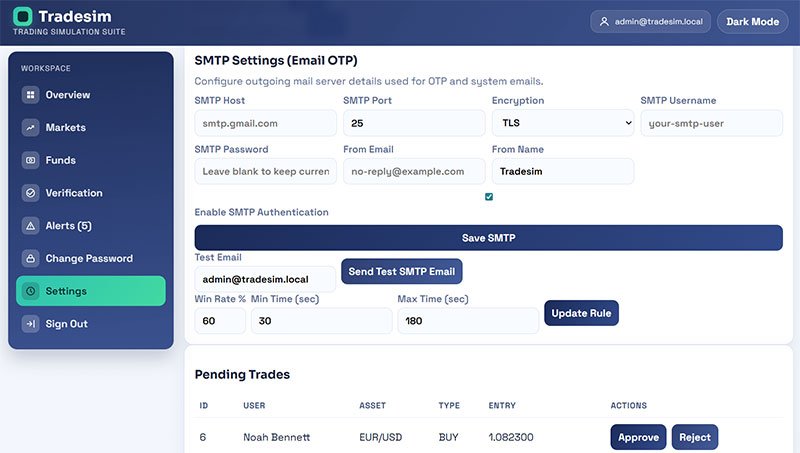Image resolution: width=800 pixels, height=453 pixels.
Task: Reject the pending trade with ID 6
Action: 694,437
